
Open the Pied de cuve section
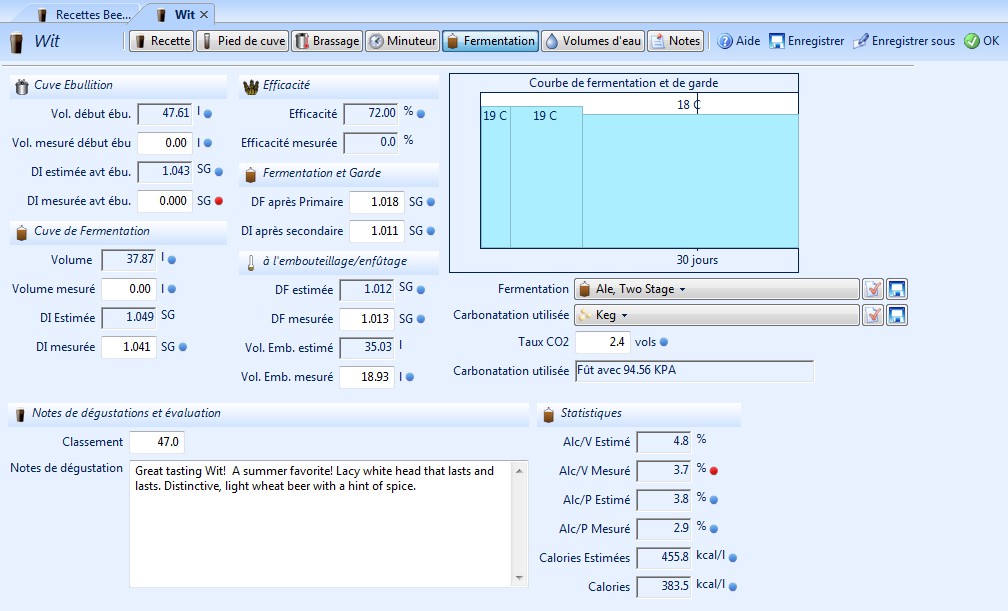point(243,41)
